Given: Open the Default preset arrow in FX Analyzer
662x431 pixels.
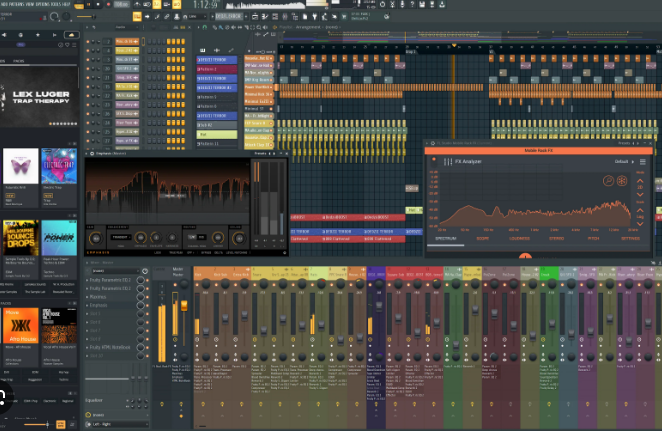Looking at the screenshot, I should pos(632,162).
